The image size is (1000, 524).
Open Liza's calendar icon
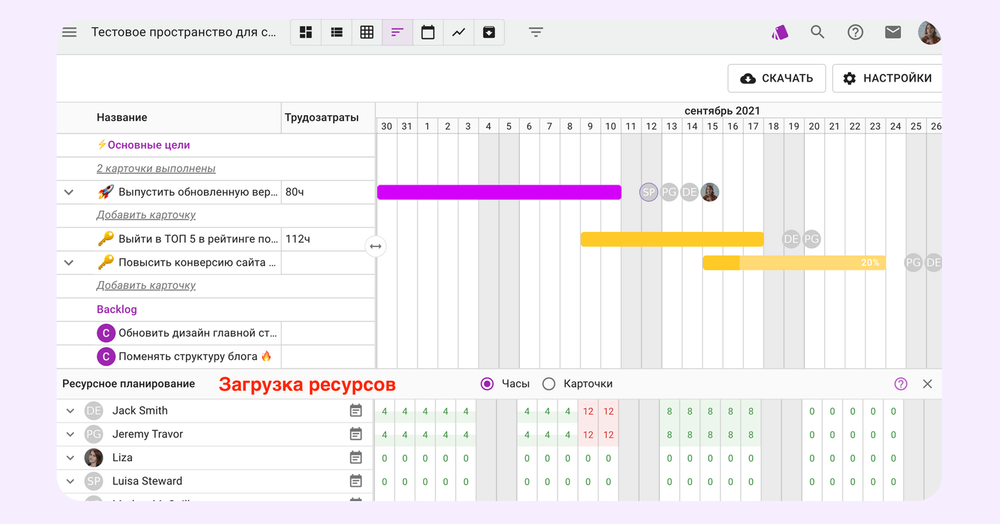(356, 458)
